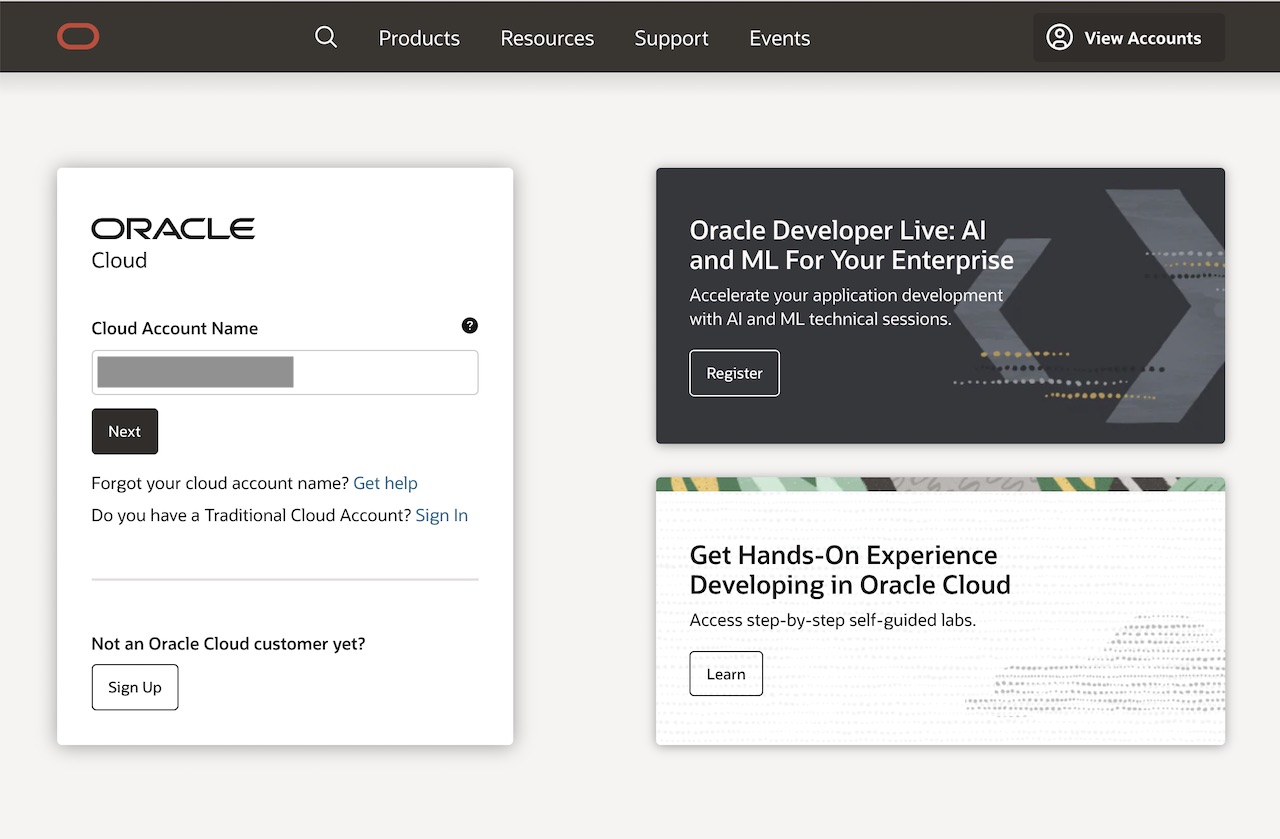Go to the Events menu item
This screenshot has height=839, width=1280.
coord(779,38)
